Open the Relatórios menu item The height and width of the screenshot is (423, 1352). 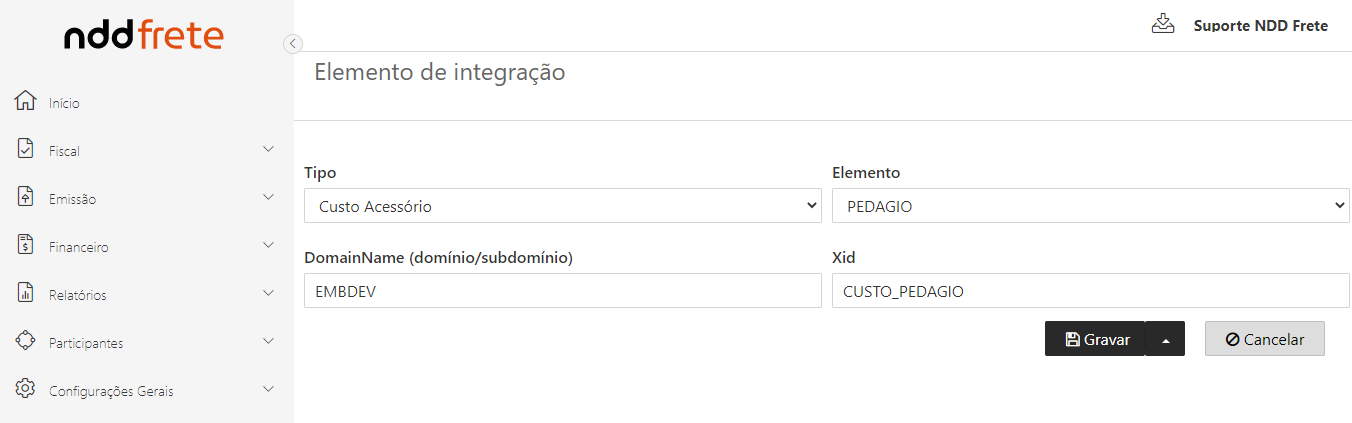pos(78,295)
